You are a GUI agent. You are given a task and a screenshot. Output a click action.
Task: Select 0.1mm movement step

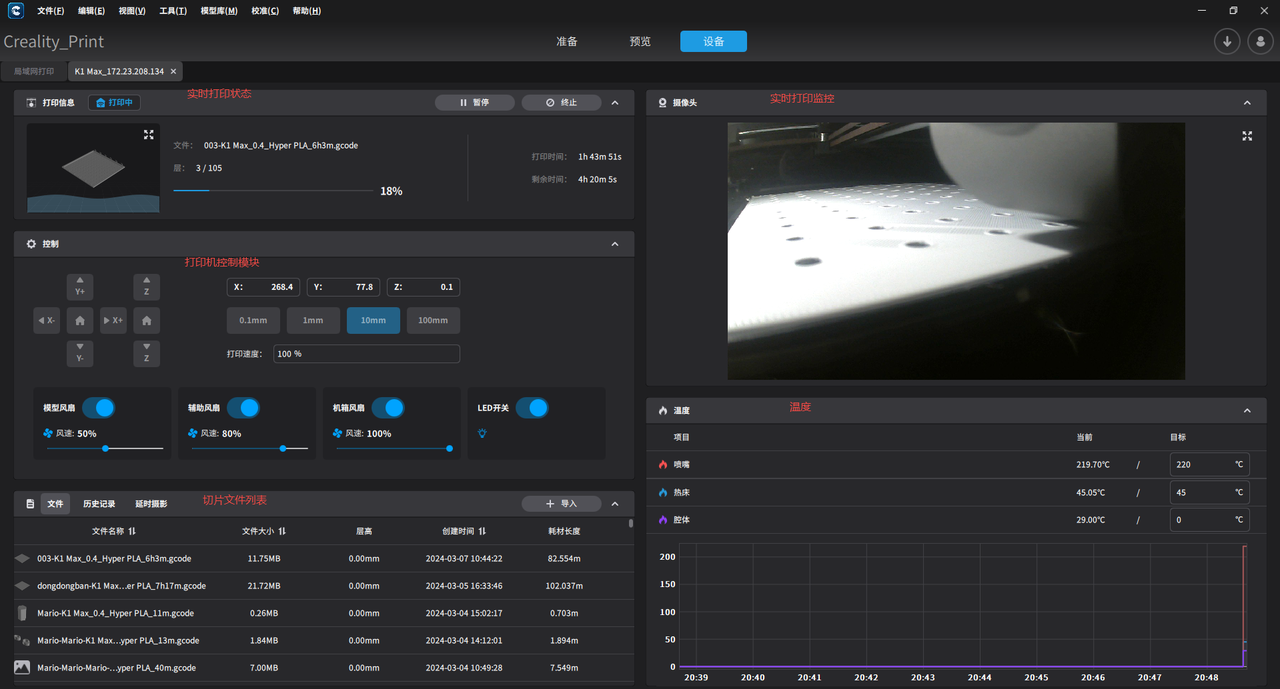253,320
